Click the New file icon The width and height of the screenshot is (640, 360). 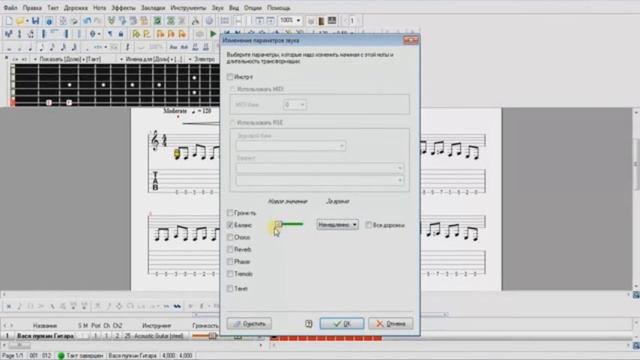(9, 20)
